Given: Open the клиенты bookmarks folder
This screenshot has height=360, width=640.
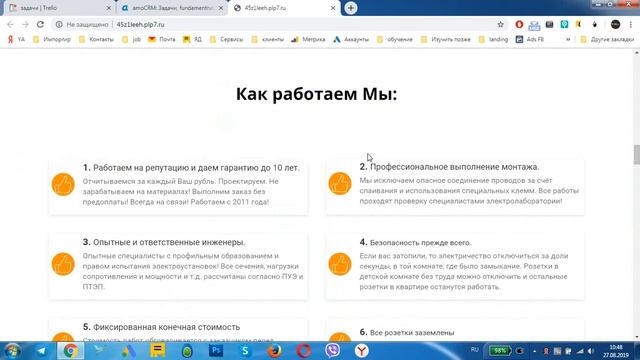Looking at the screenshot, I should click(268, 40).
